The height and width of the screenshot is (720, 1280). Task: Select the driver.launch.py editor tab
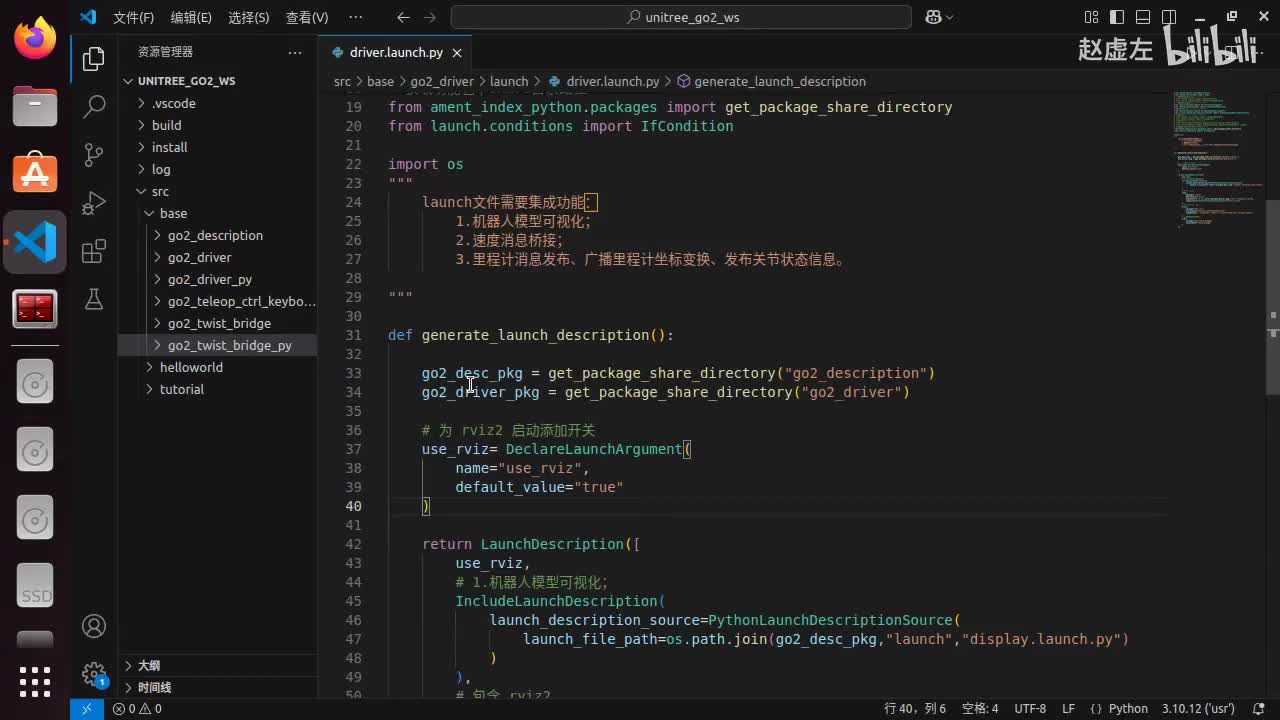(x=395, y=52)
